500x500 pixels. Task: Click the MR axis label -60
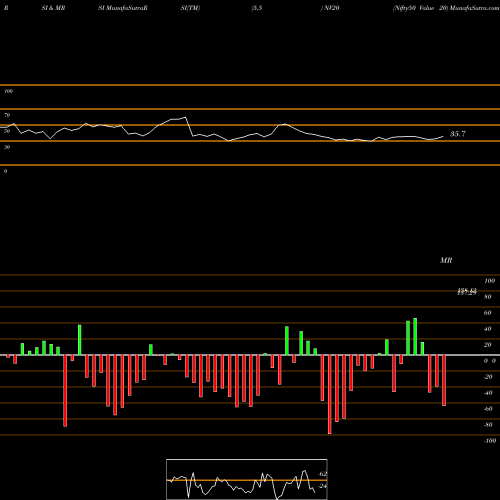[488, 409]
